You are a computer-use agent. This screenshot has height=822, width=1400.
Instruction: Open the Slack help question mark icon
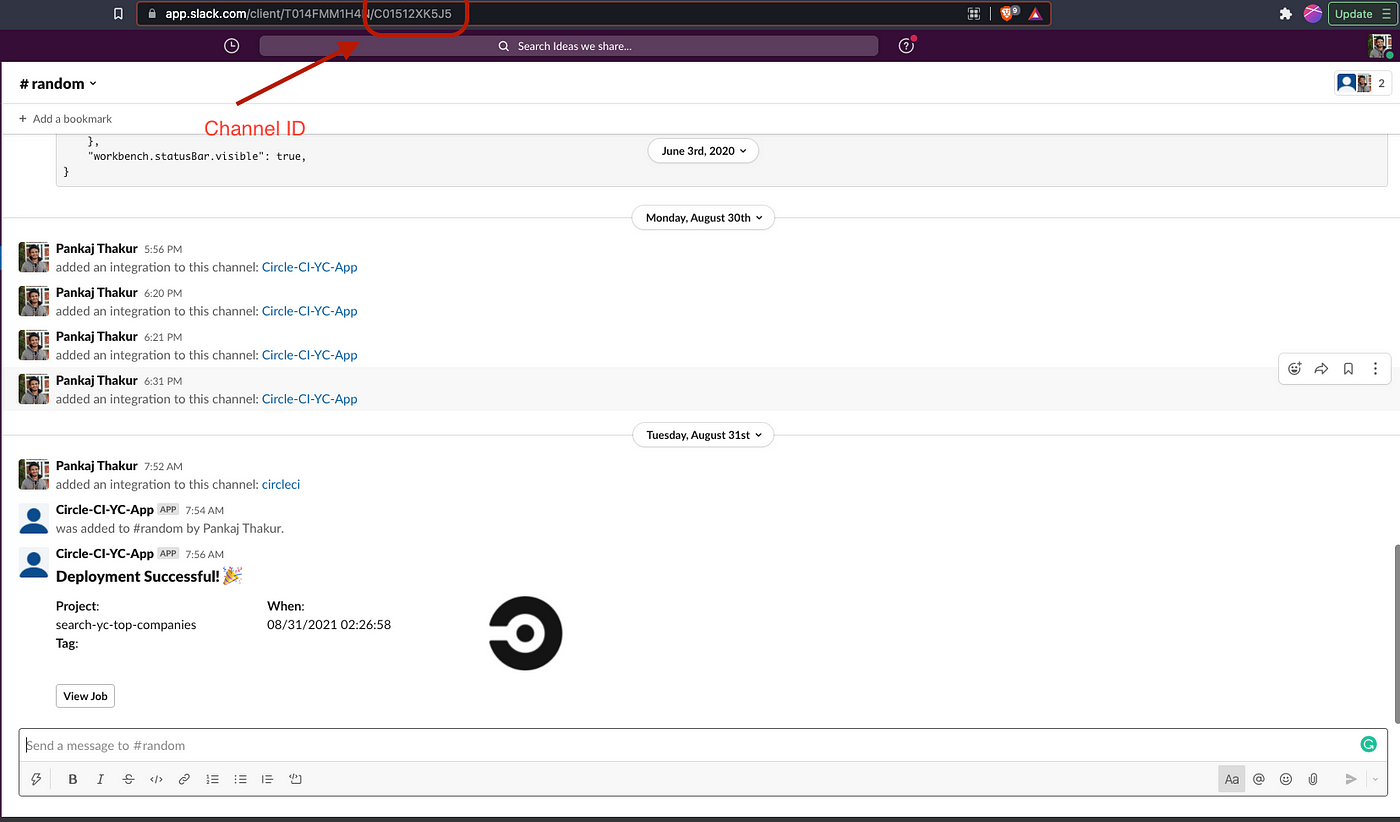(906, 46)
